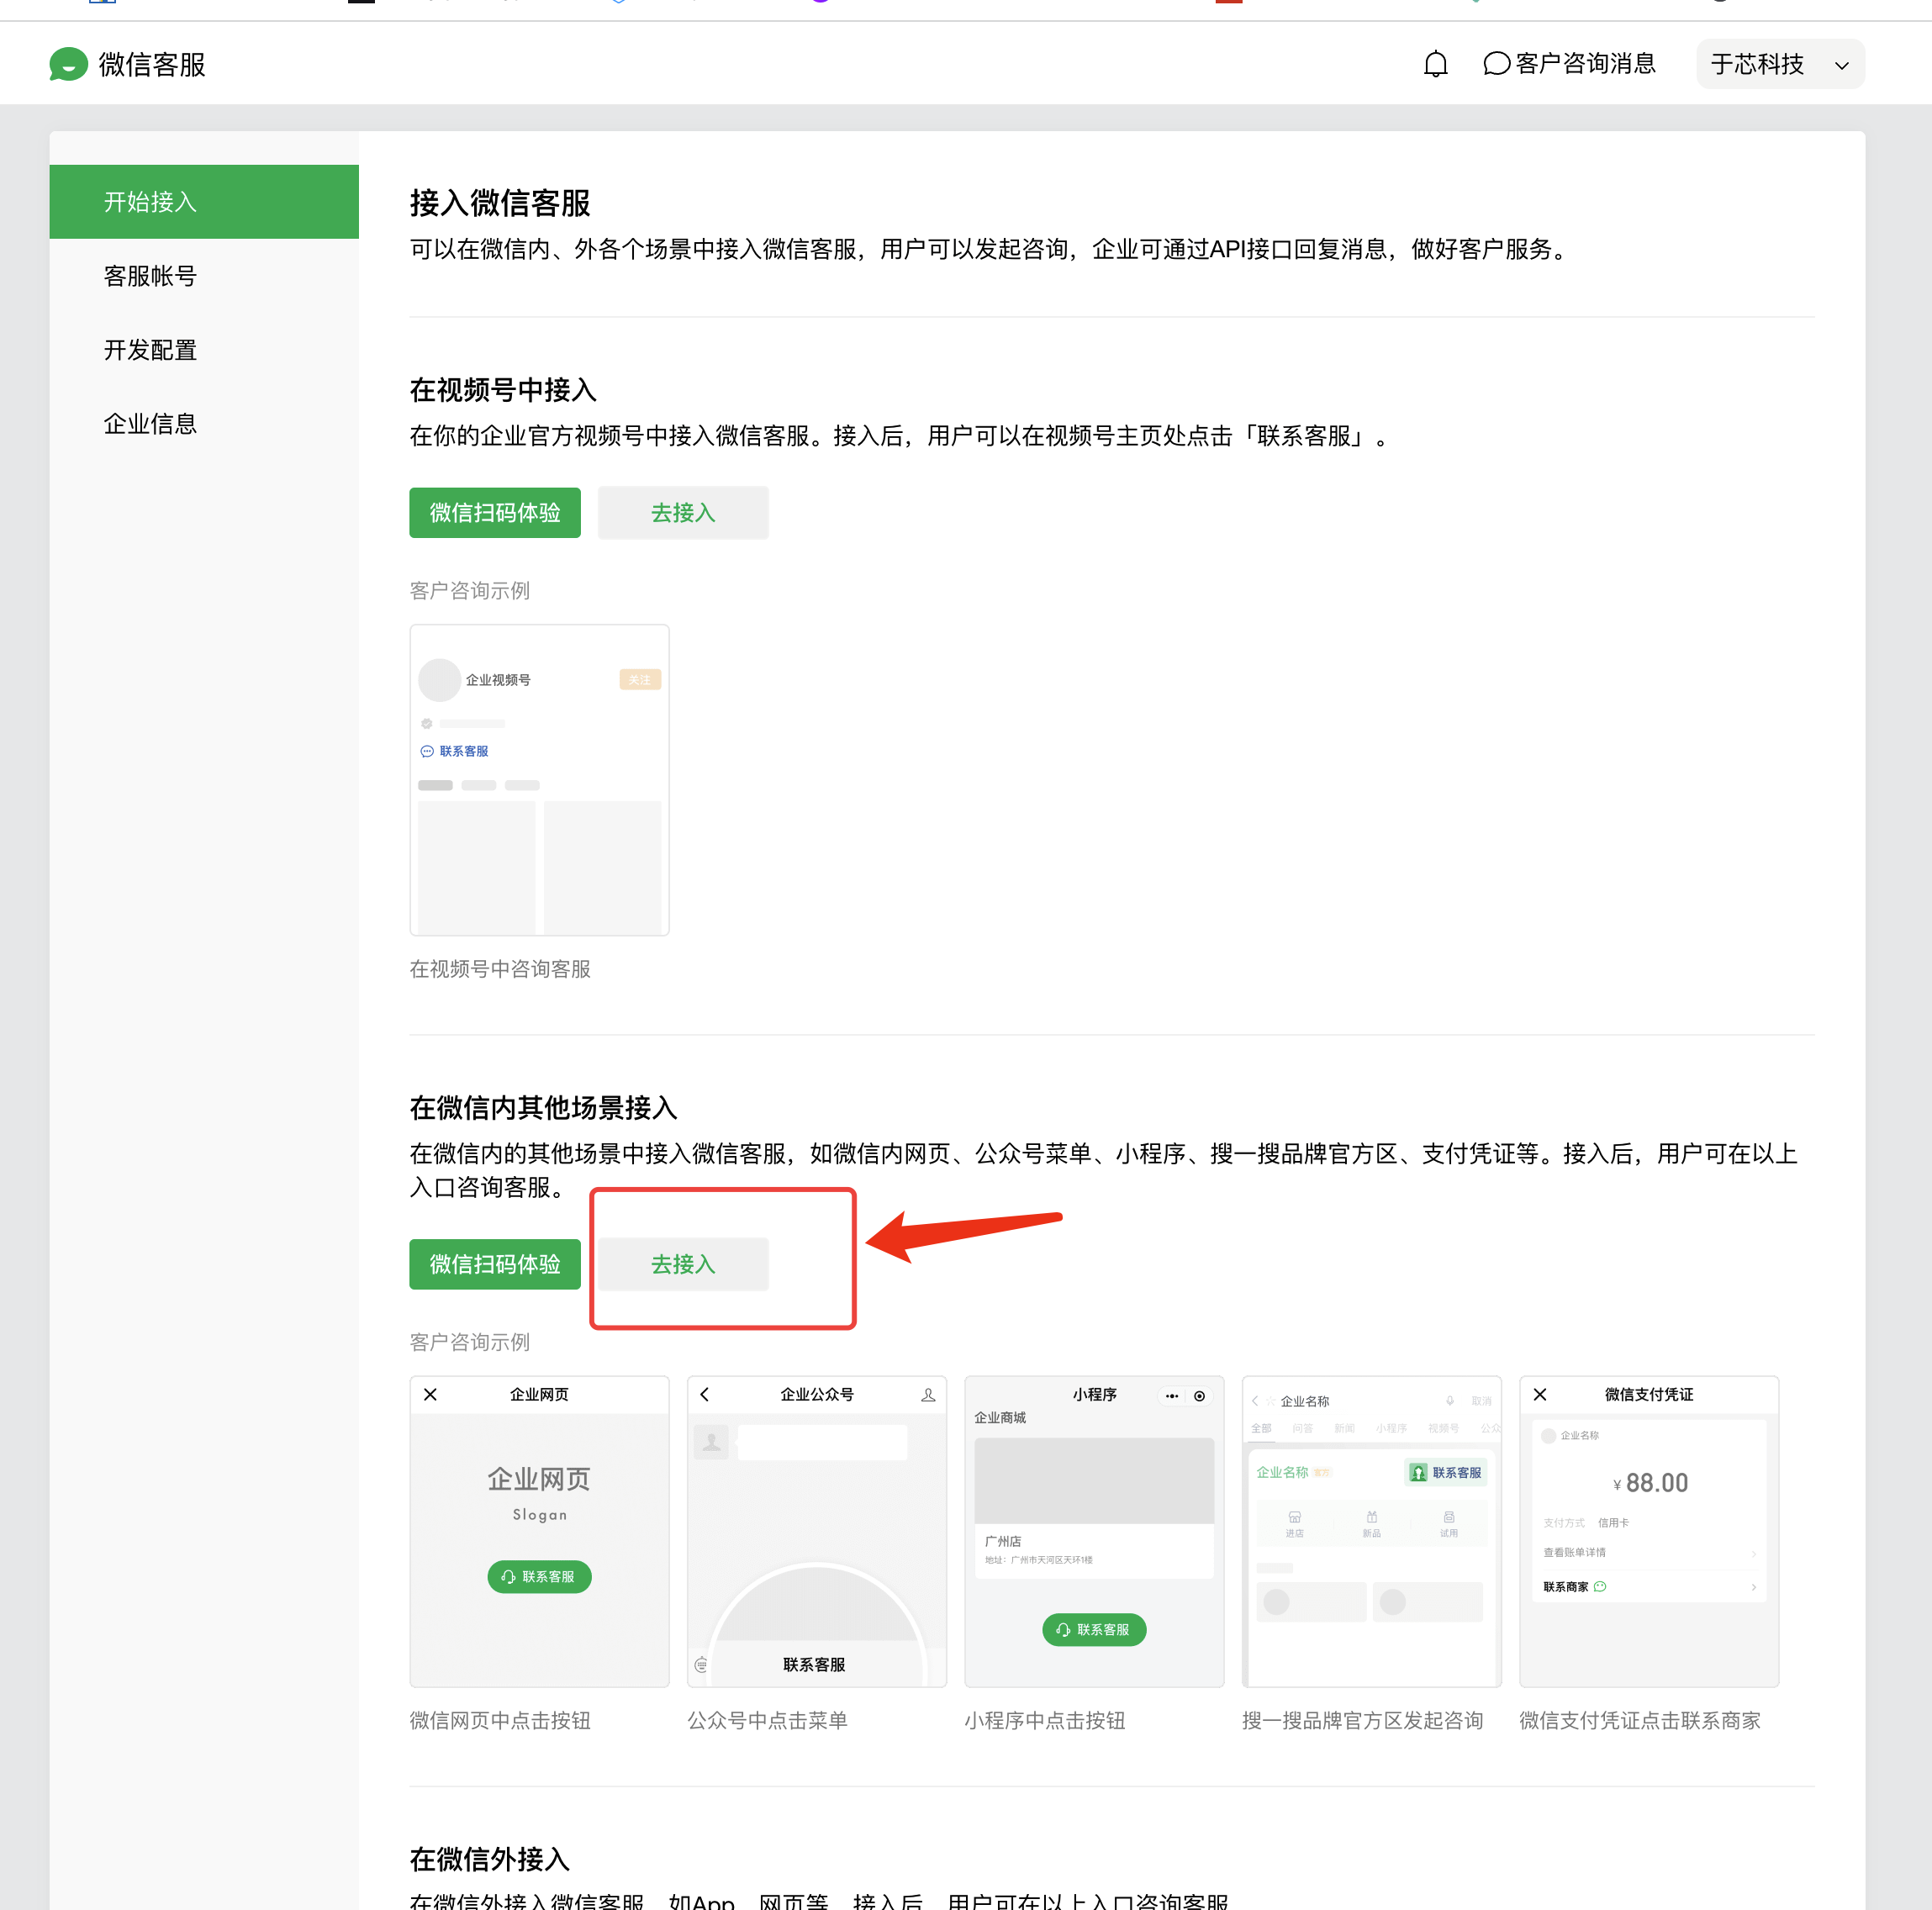Click the three-dot menu icon in the 小程序 example

1171,1395
